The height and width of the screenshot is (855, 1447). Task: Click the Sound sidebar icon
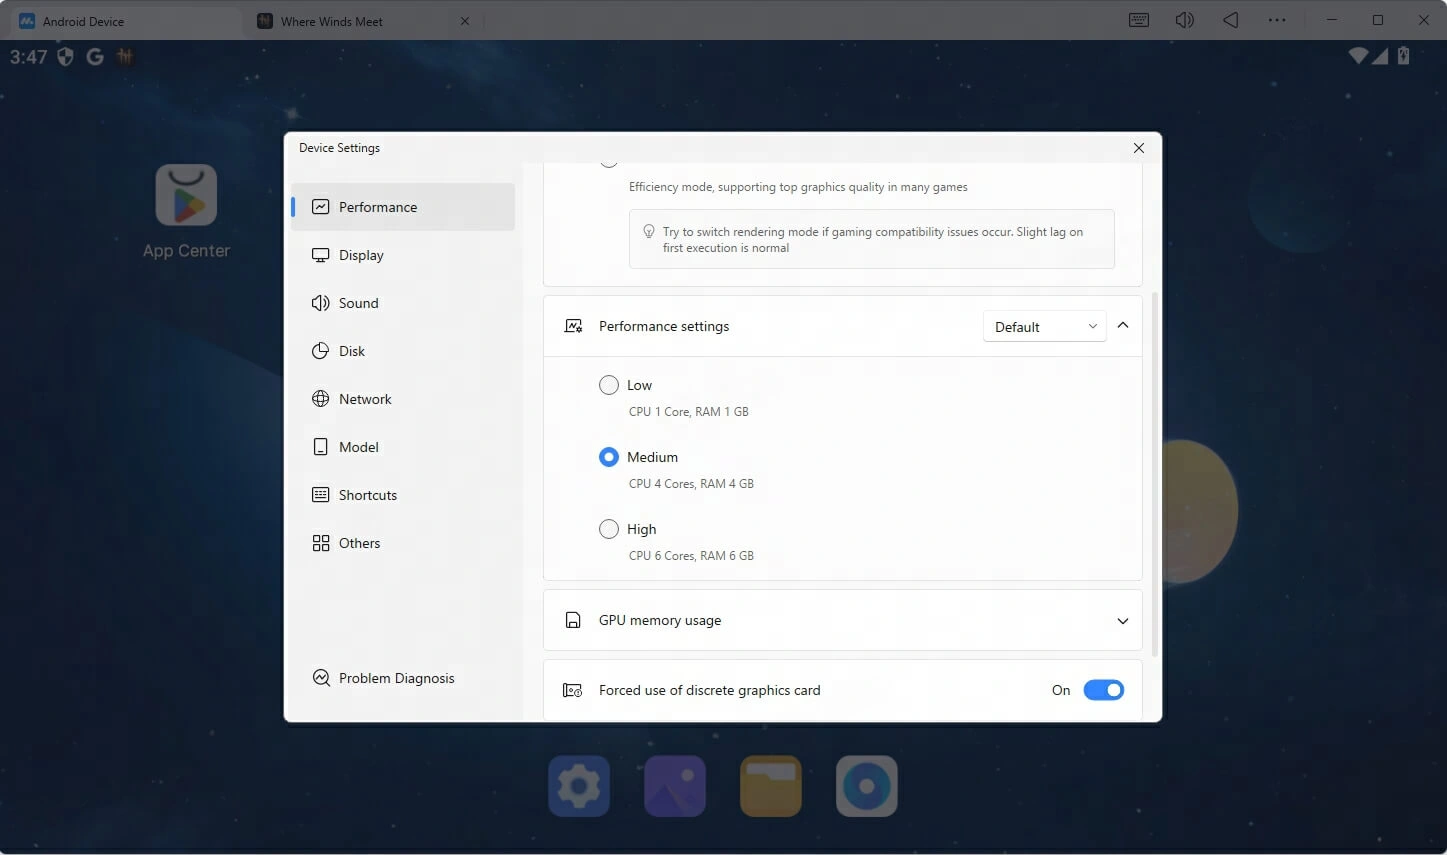pyautogui.click(x=320, y=303)
